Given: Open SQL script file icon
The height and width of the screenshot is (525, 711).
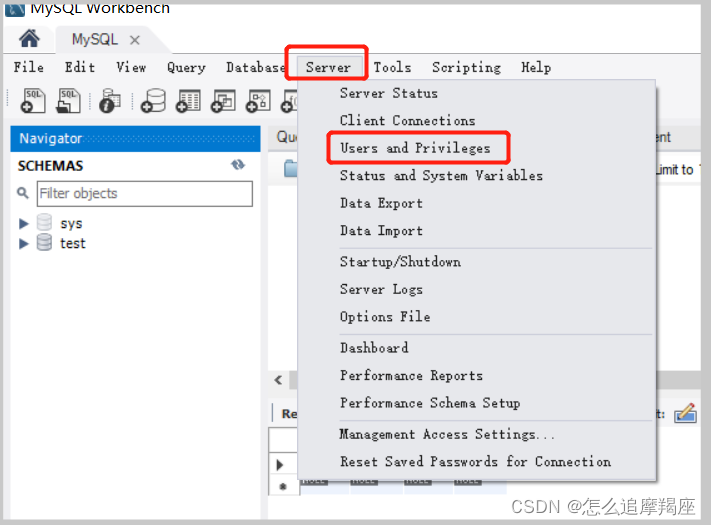Looking at the screenshot, I should pos(68,100).
